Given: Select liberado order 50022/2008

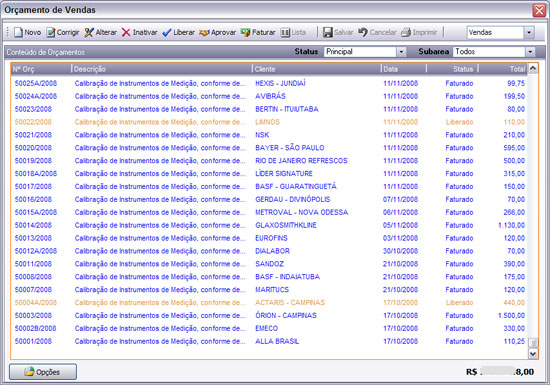Looking at the screenshot, I should coord(33,122).
